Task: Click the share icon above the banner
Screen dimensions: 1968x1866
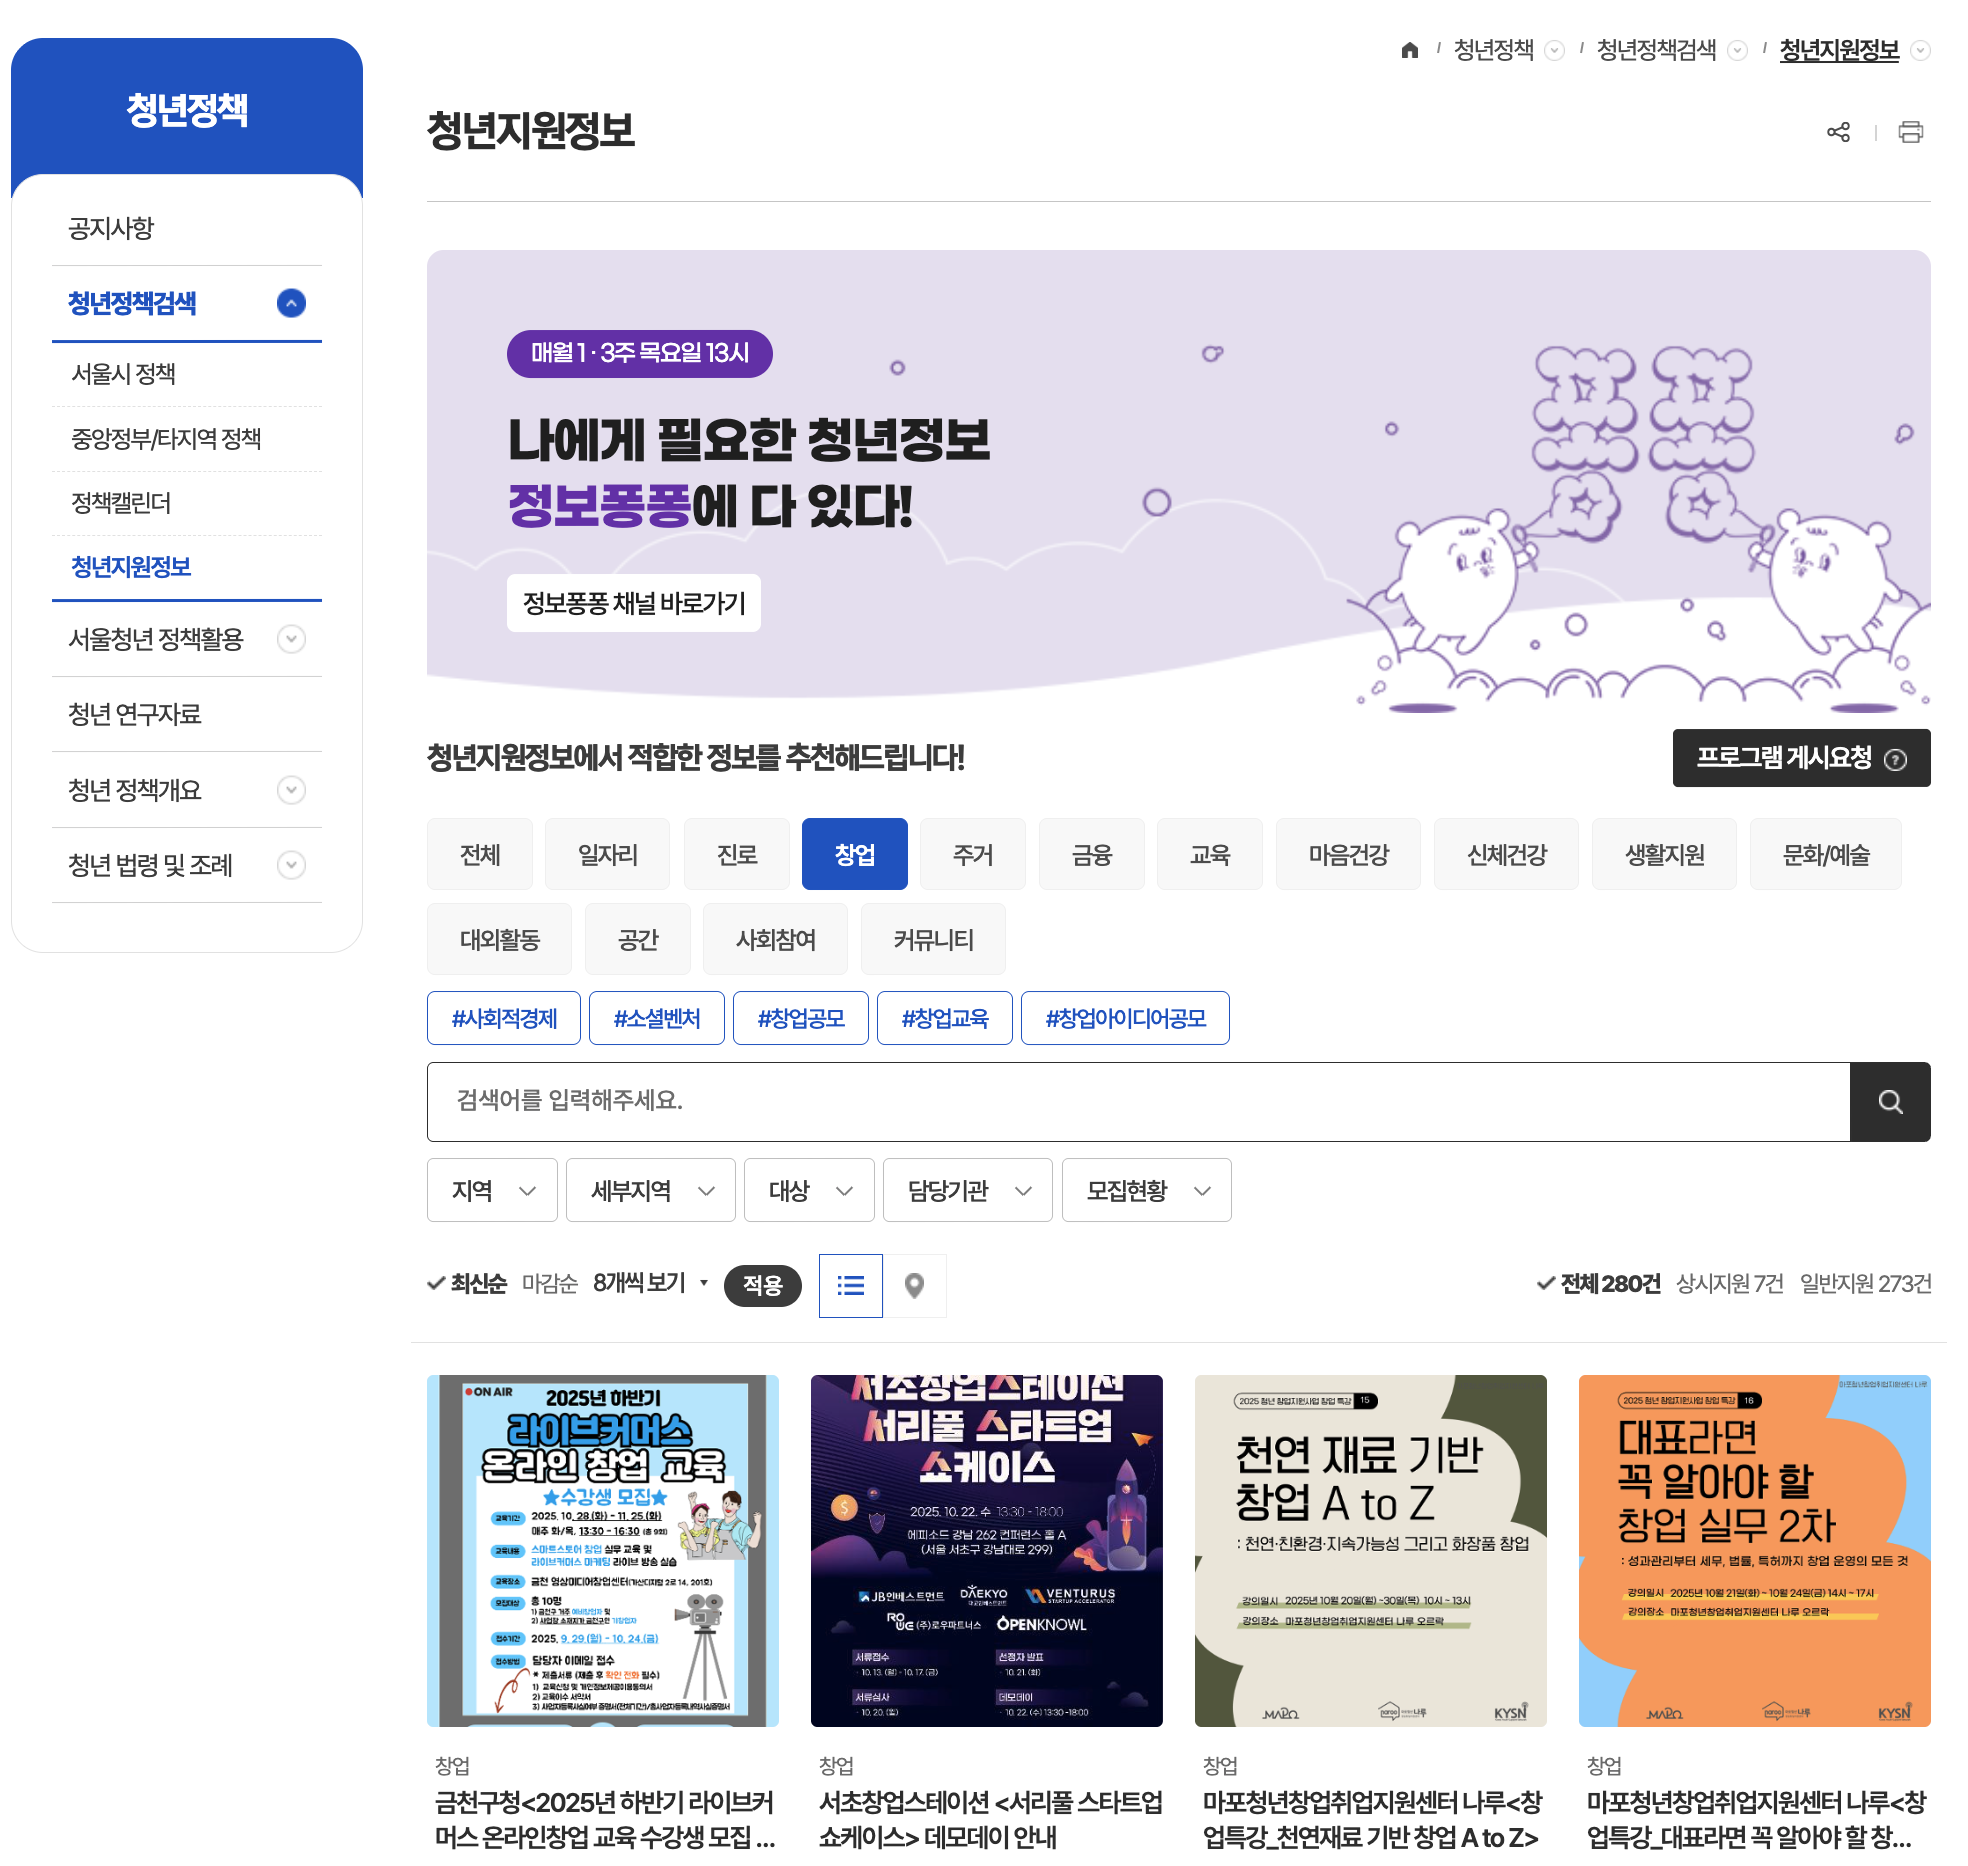Action: point(1840,131)
